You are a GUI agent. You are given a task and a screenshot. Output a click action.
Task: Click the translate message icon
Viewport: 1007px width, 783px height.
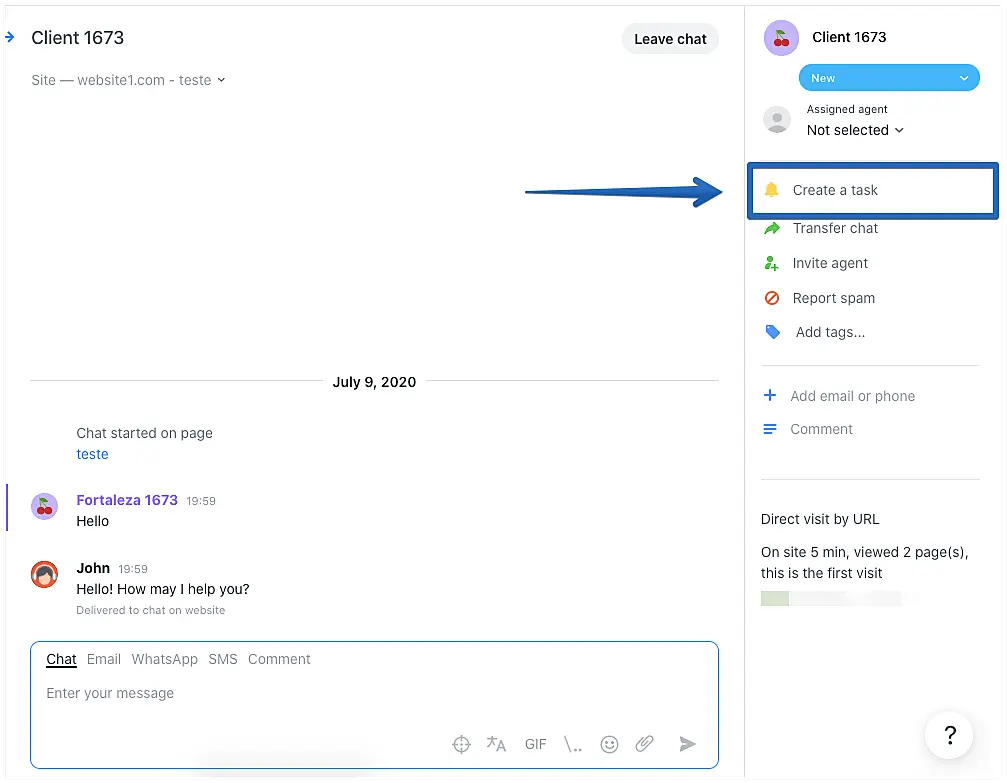496,744
